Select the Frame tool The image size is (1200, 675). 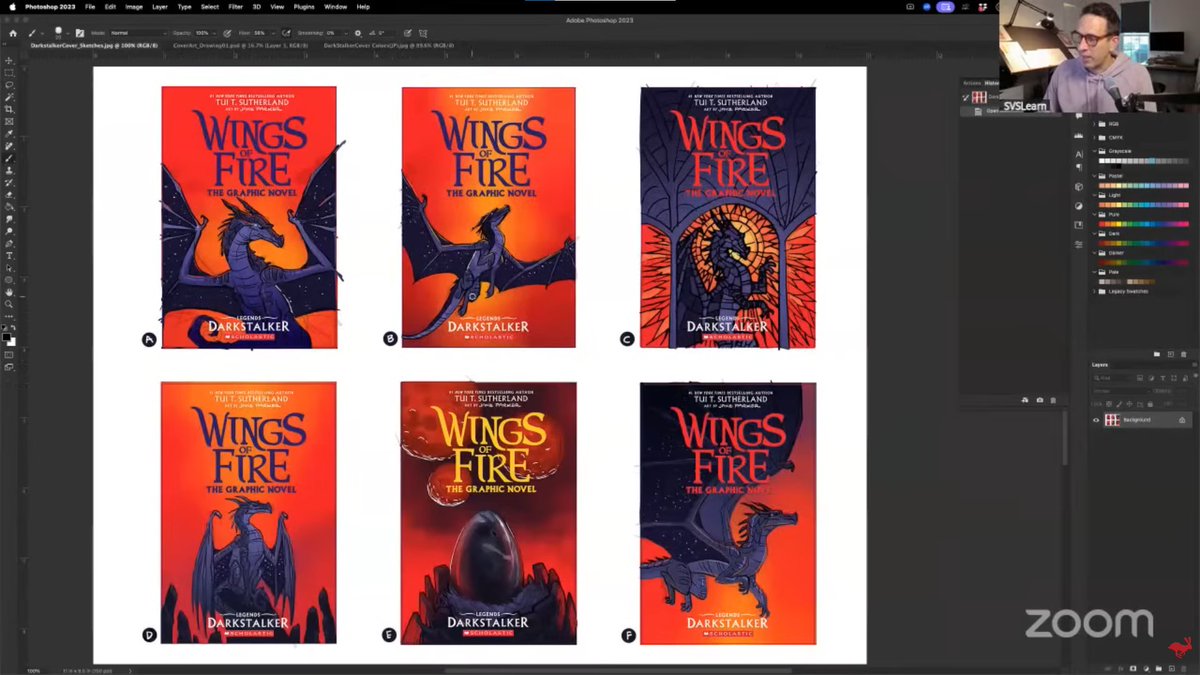(x=9, y=121)
